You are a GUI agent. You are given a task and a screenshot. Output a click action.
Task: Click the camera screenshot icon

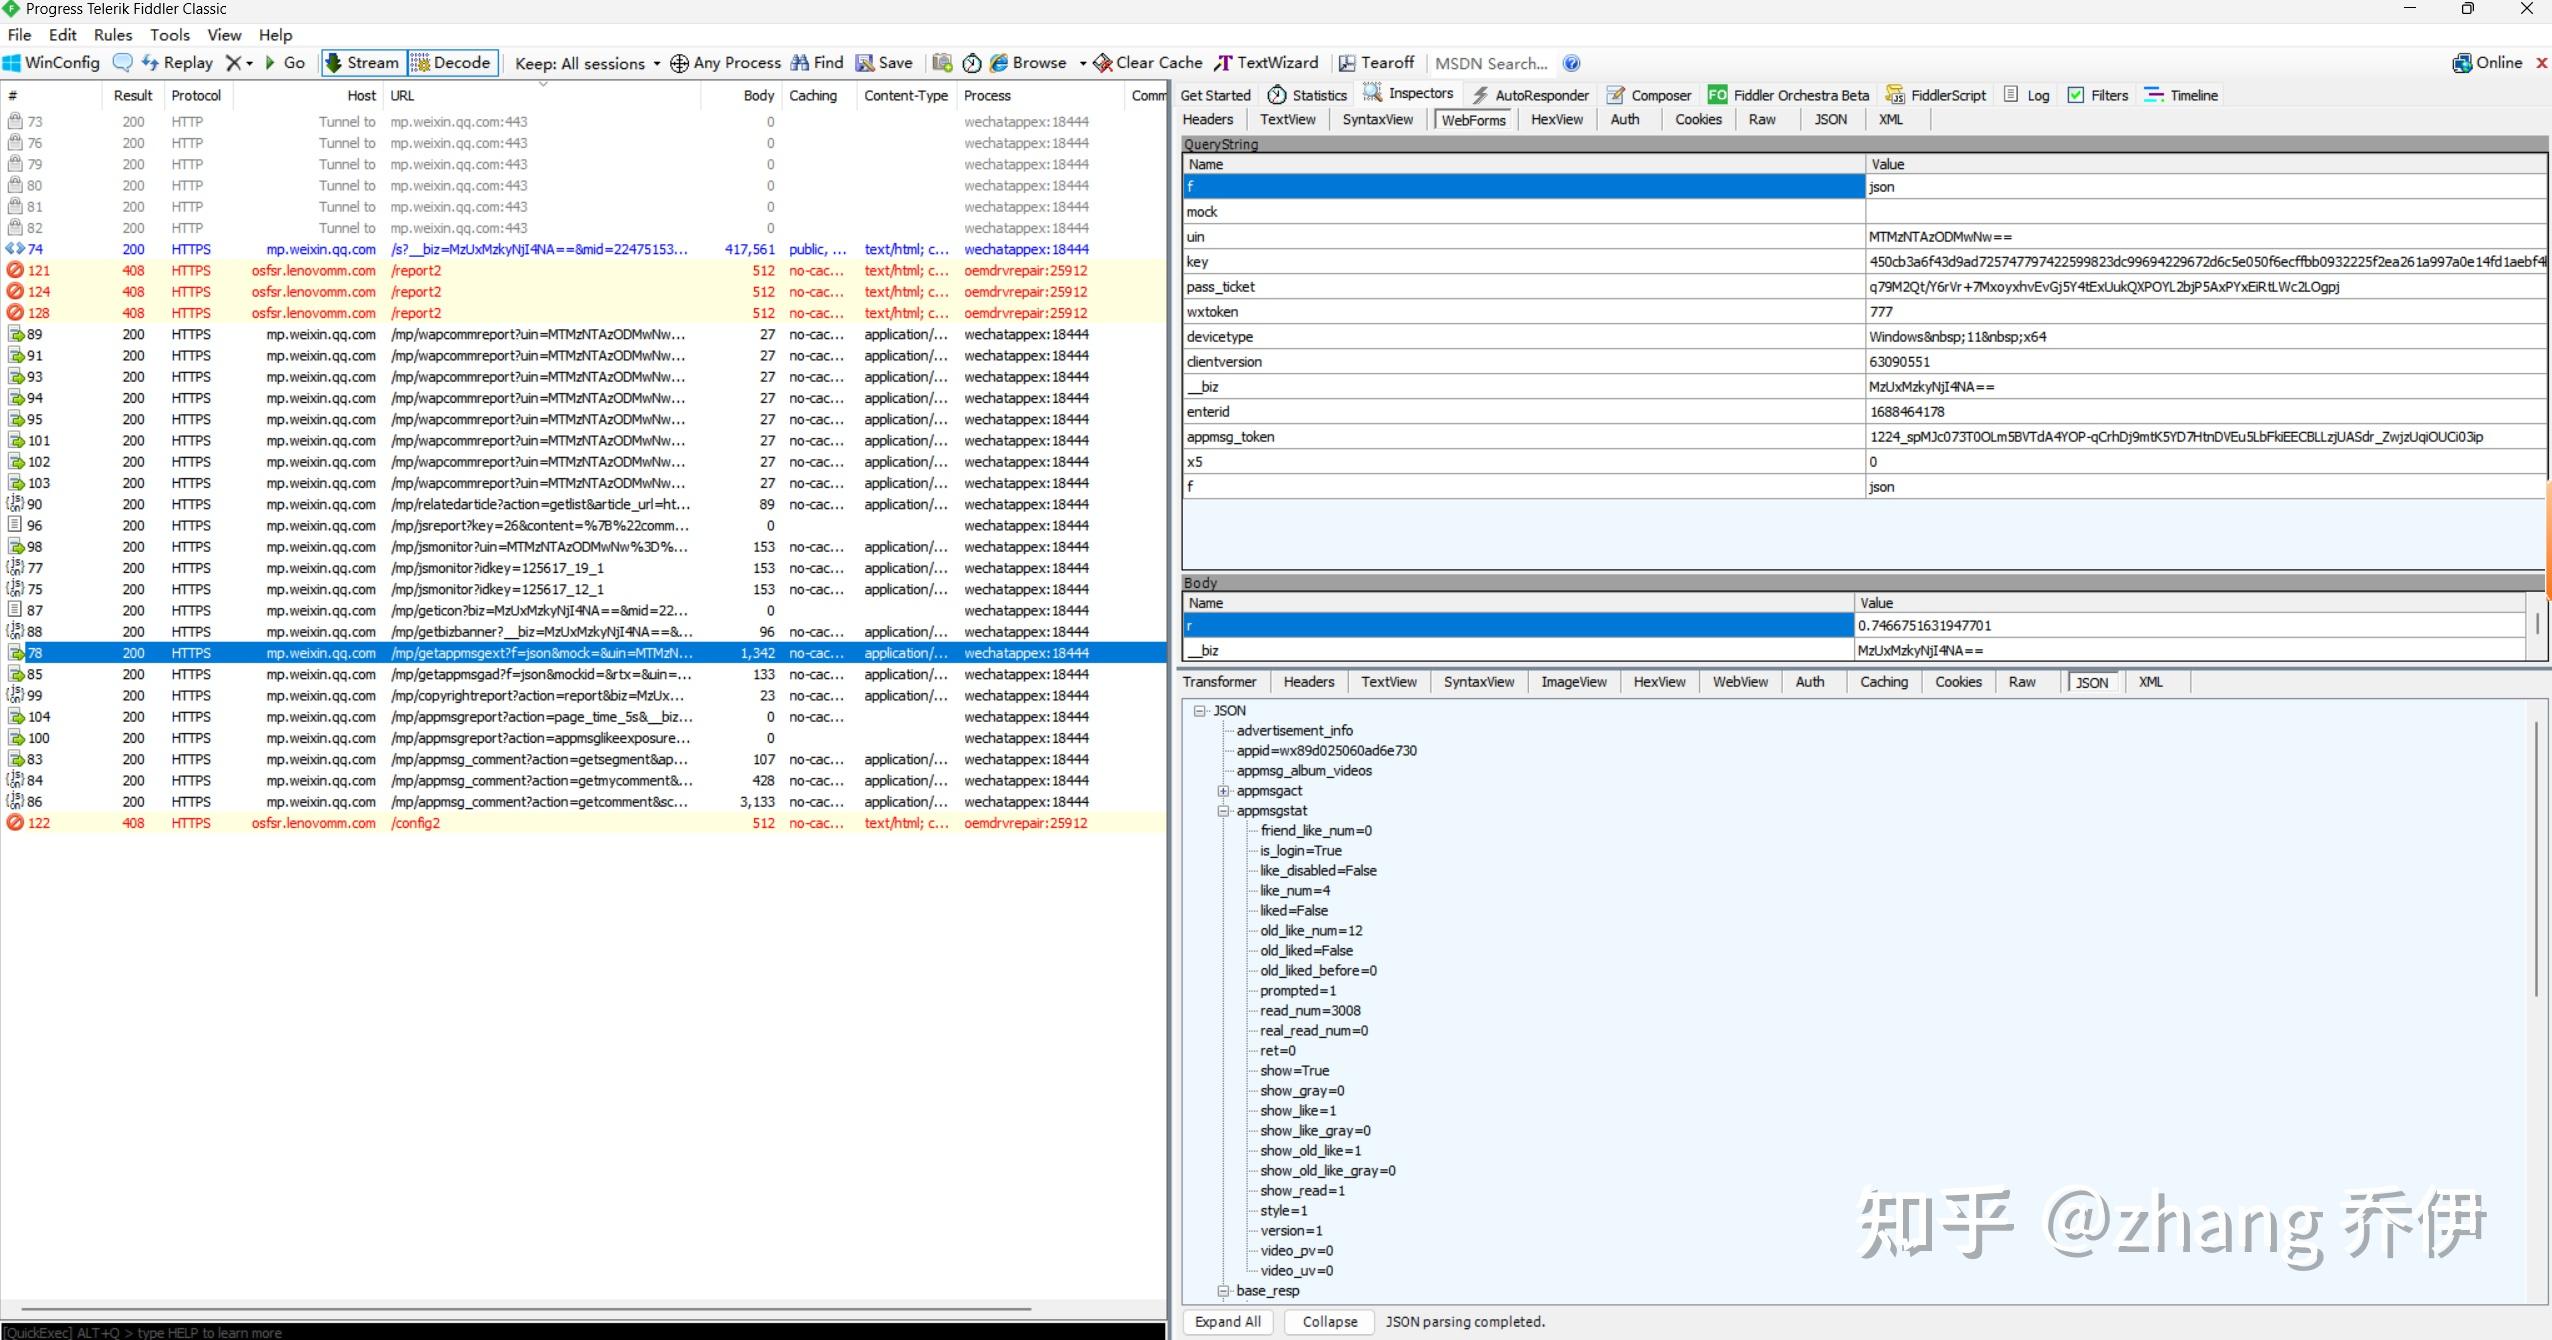click(942, 62)
